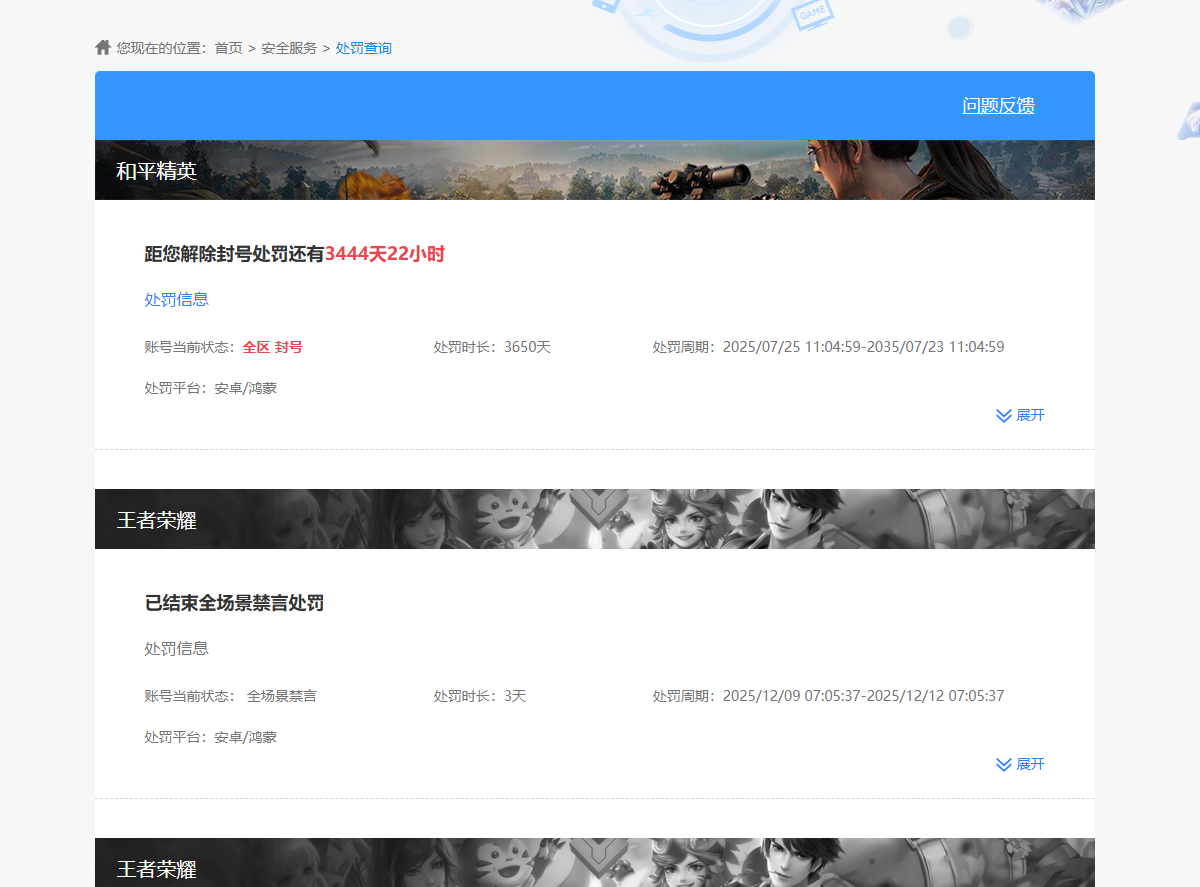Click the 全区 封号 status text
The height and width of the screenshot is (887, 1200).
(272, 347)
